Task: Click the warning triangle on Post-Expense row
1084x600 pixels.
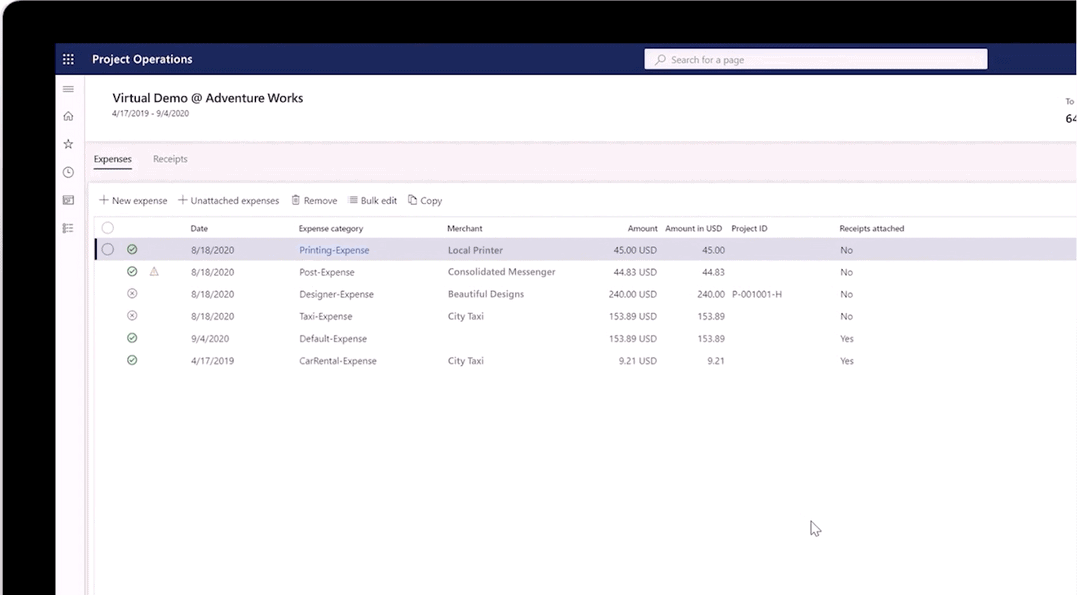Action: point(154,272)
